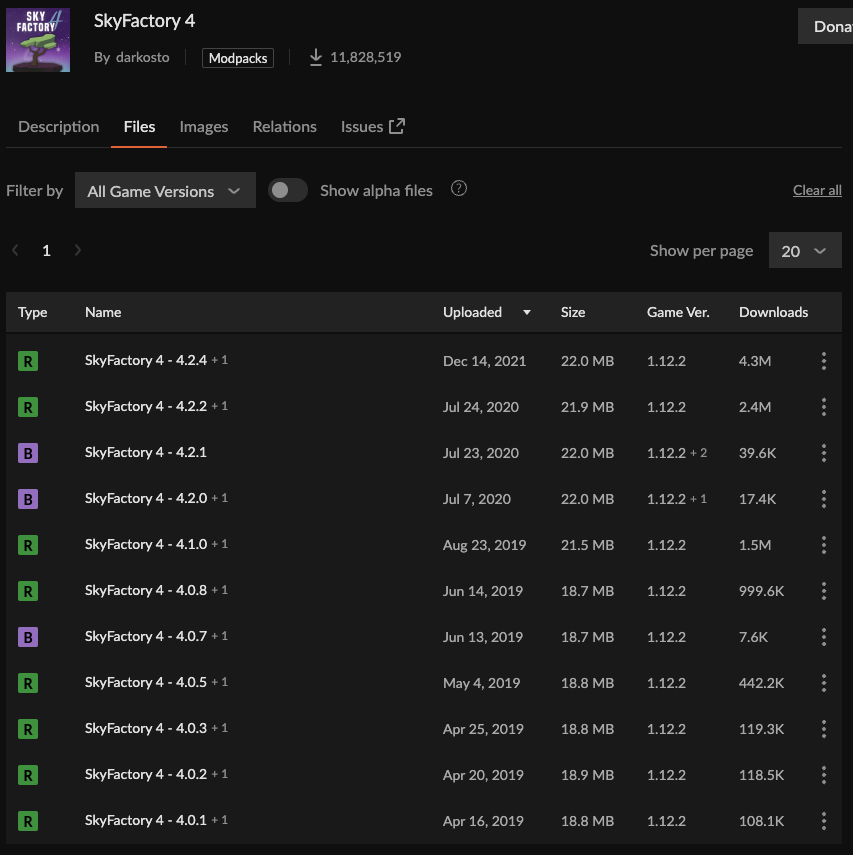Click the Release badge on the 4.2.4 row
Image resolution: width=853 pixels, height=855 pixels.
click(x=28, y=361)
